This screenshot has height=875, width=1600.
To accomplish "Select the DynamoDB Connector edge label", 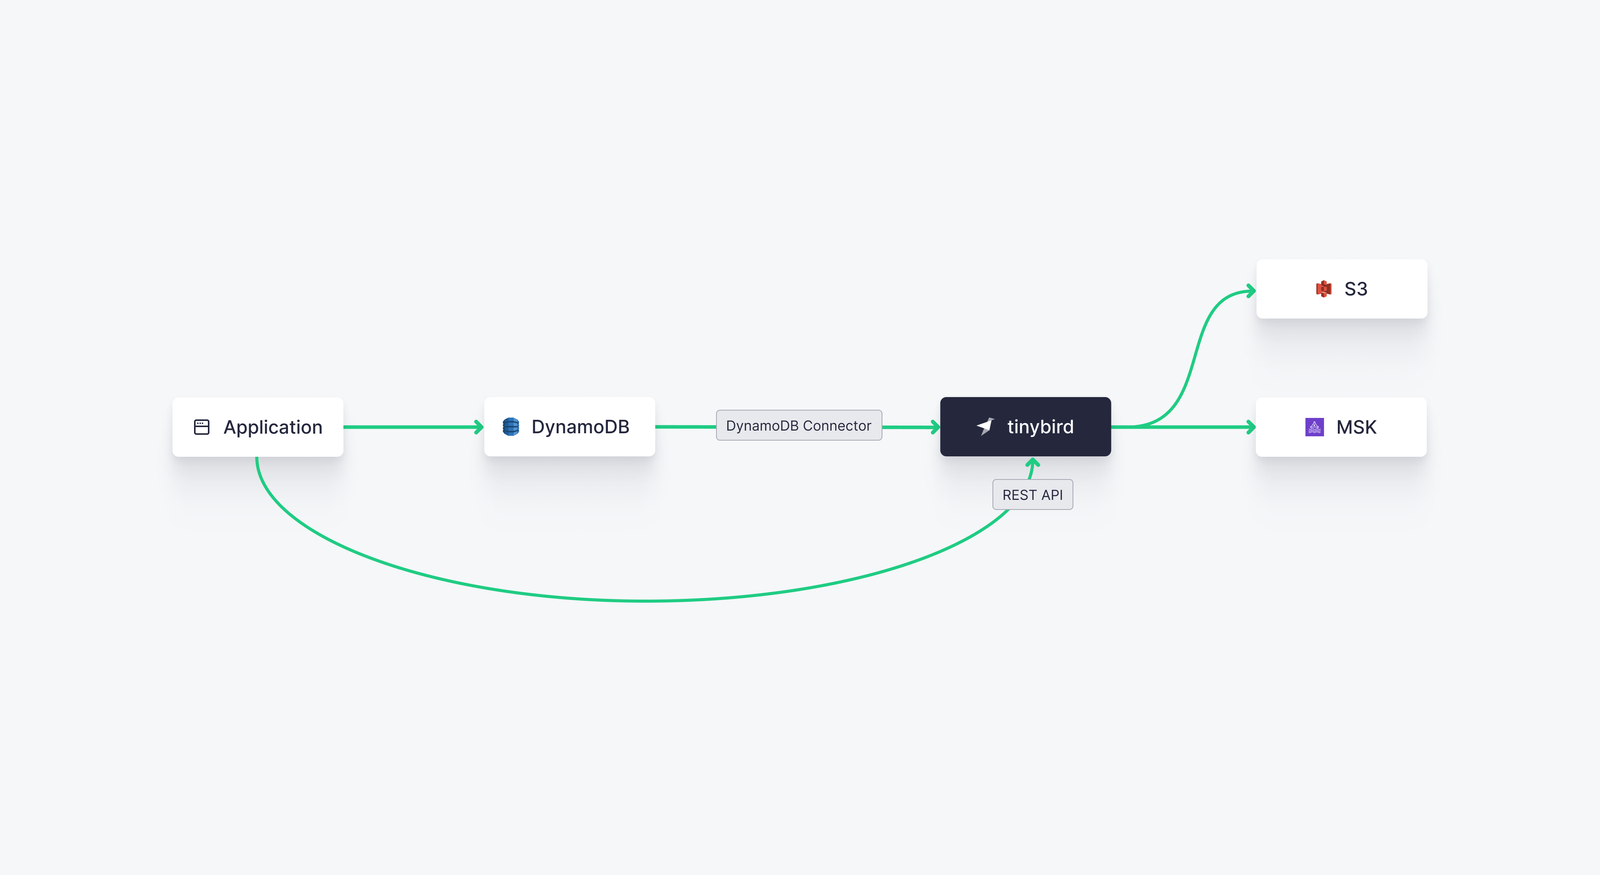I will pos(798,425).
